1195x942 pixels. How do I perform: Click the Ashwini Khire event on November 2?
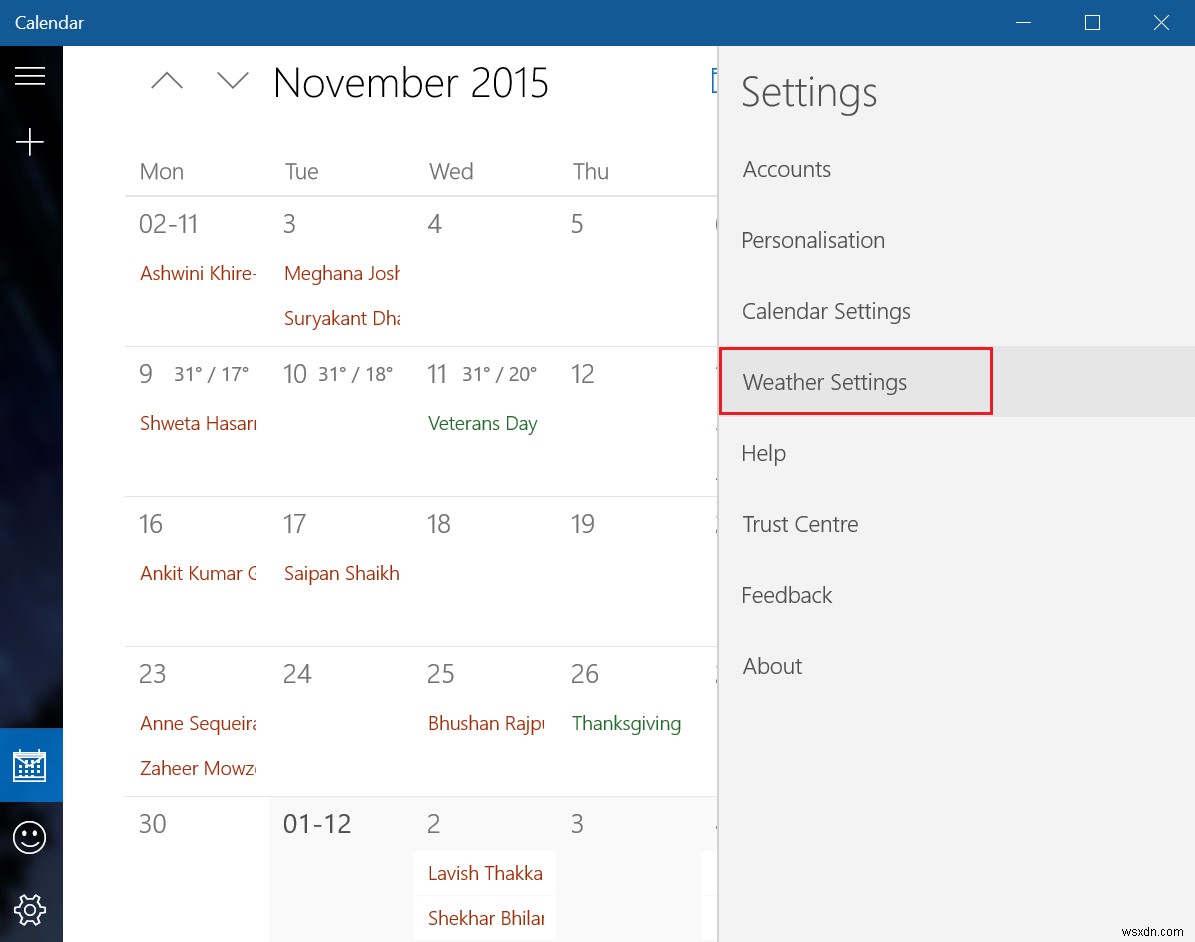197,273
